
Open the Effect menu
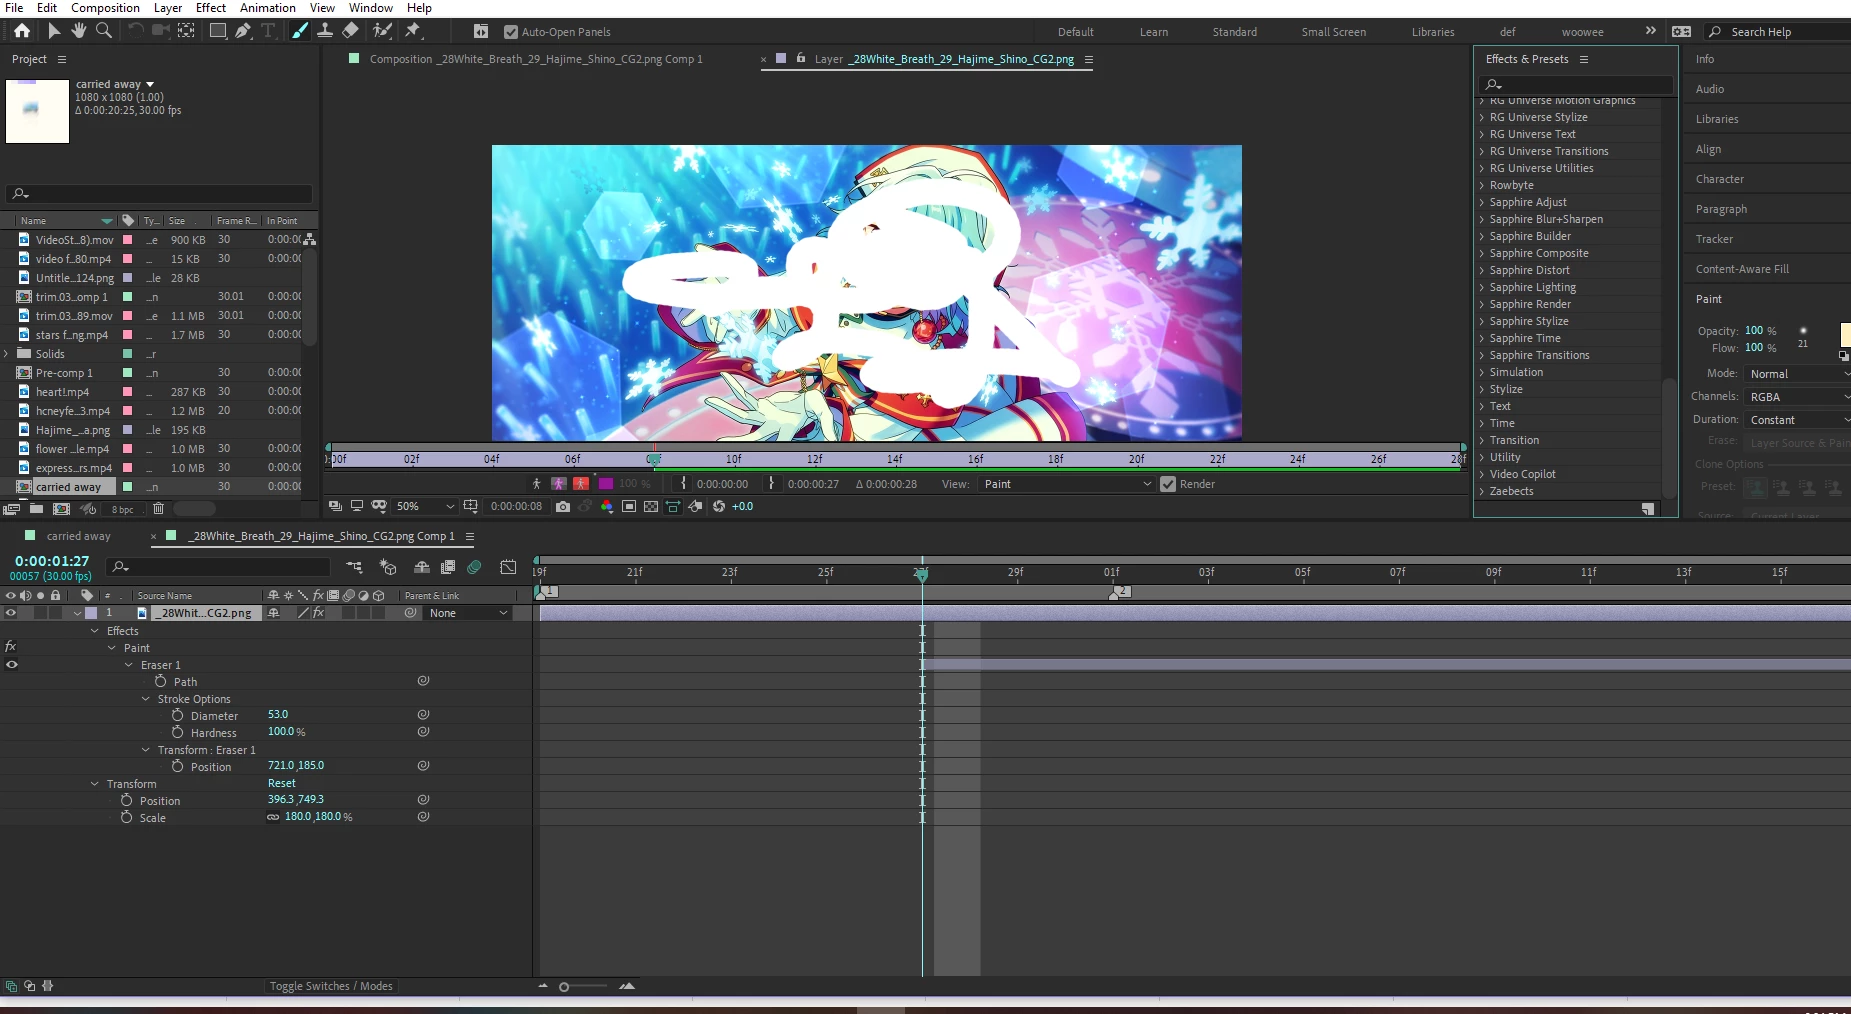tap(210, 8)
